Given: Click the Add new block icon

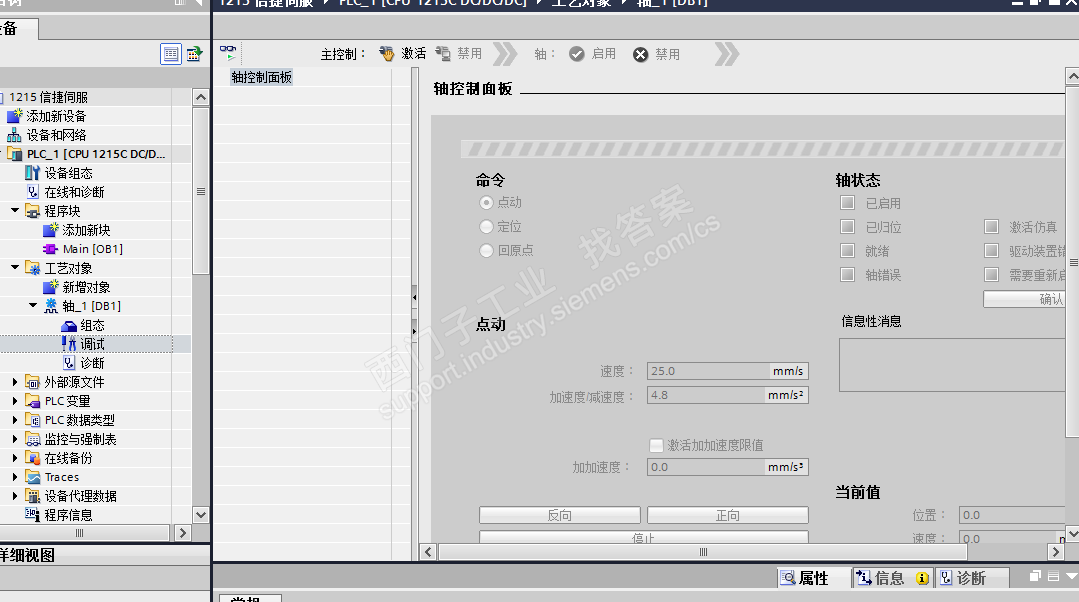Looking at the screenshot, I should tap(50, 230).
